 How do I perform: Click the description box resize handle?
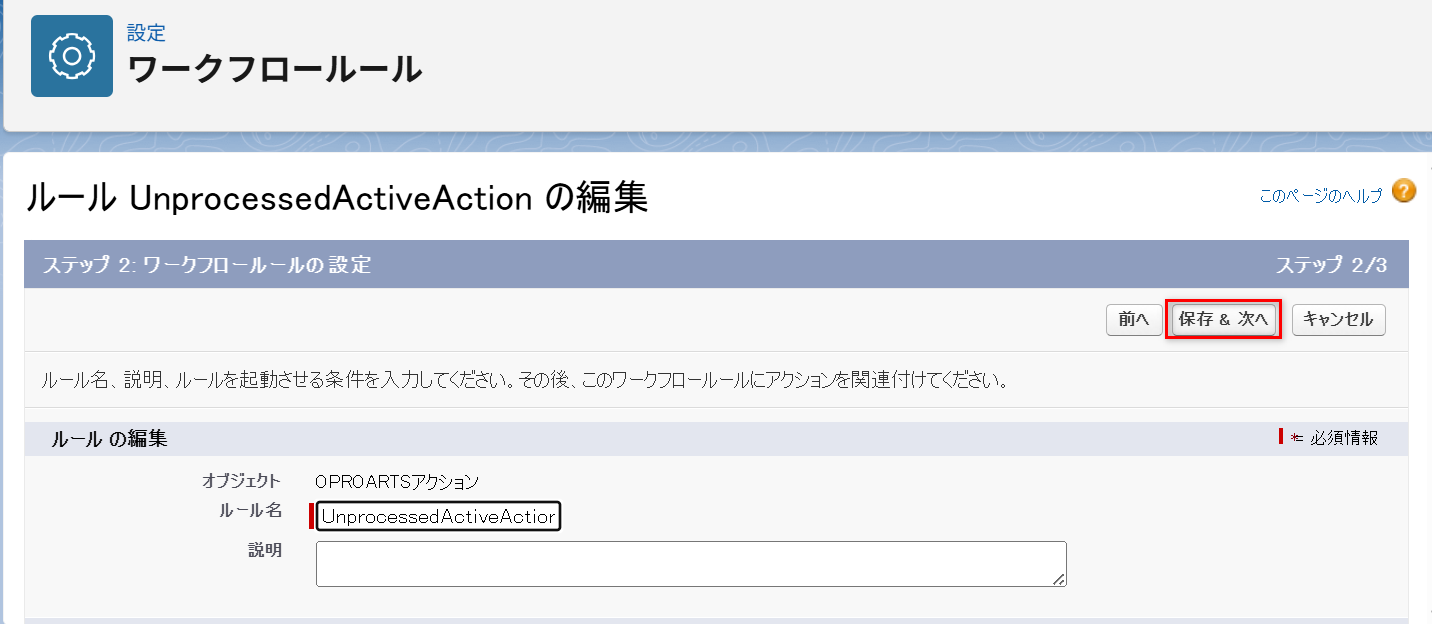pos(1059,579)
